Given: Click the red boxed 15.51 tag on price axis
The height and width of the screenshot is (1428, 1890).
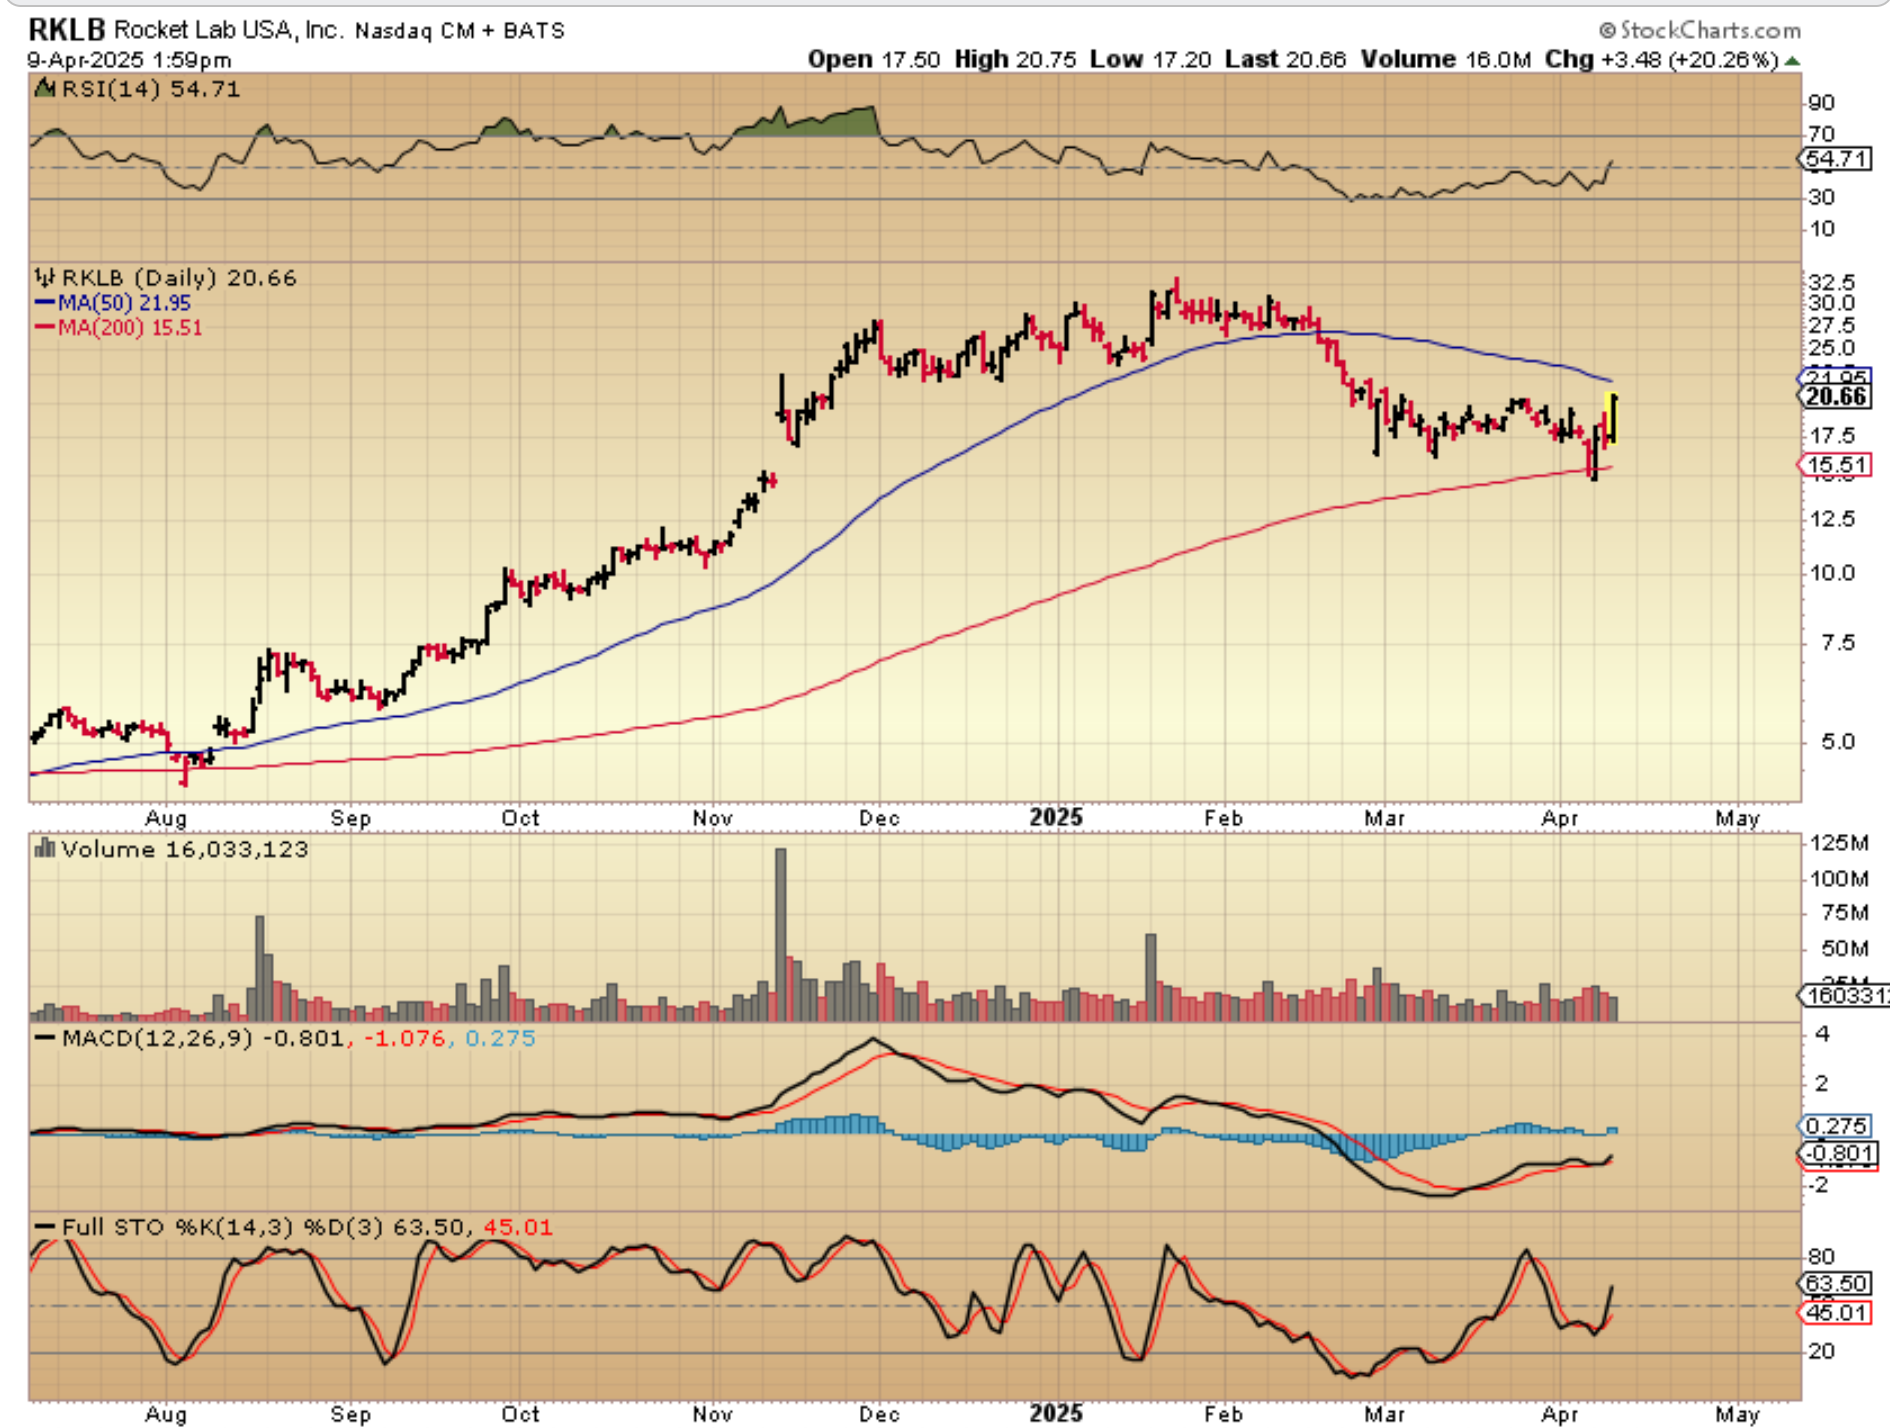Looking at the screenshot, I should [x=1837, y=465].
